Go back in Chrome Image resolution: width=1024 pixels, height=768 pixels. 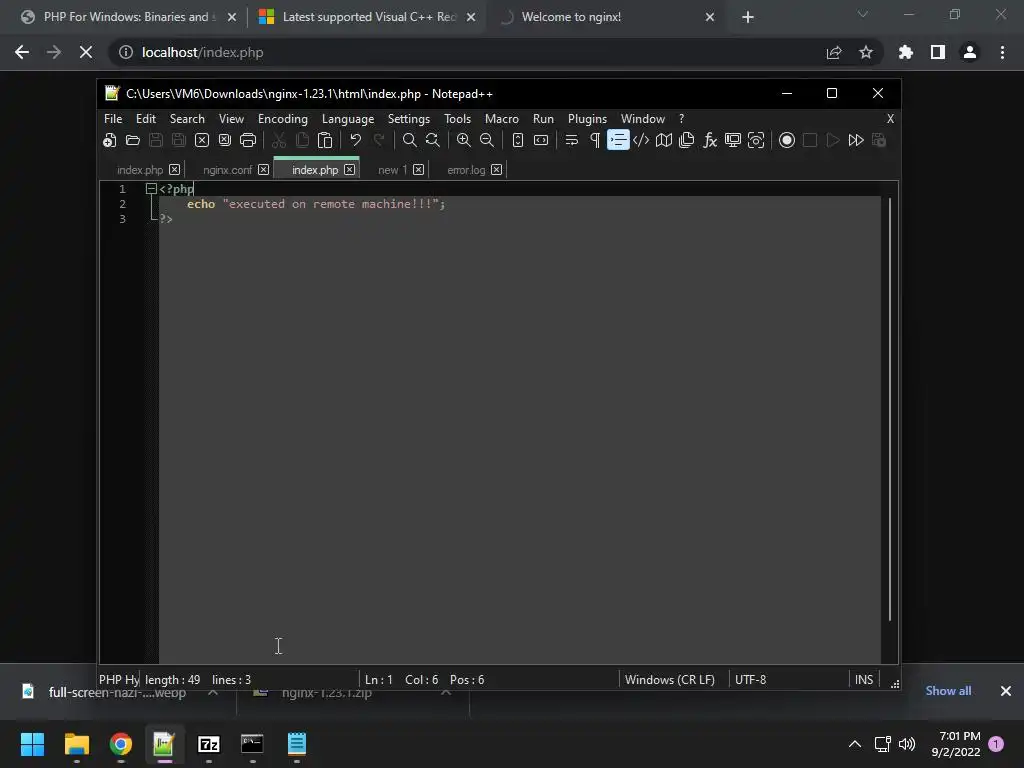point(22,52)
